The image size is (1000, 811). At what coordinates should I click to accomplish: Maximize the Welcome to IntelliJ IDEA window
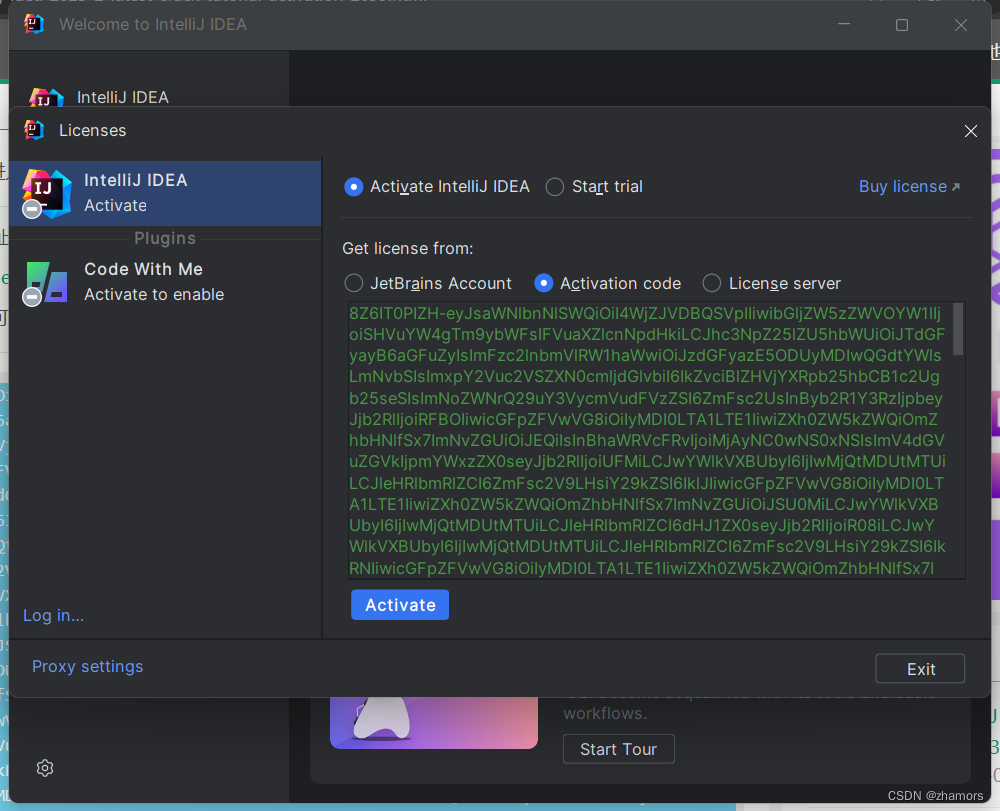pyautogui.click(x=902, y=25)
